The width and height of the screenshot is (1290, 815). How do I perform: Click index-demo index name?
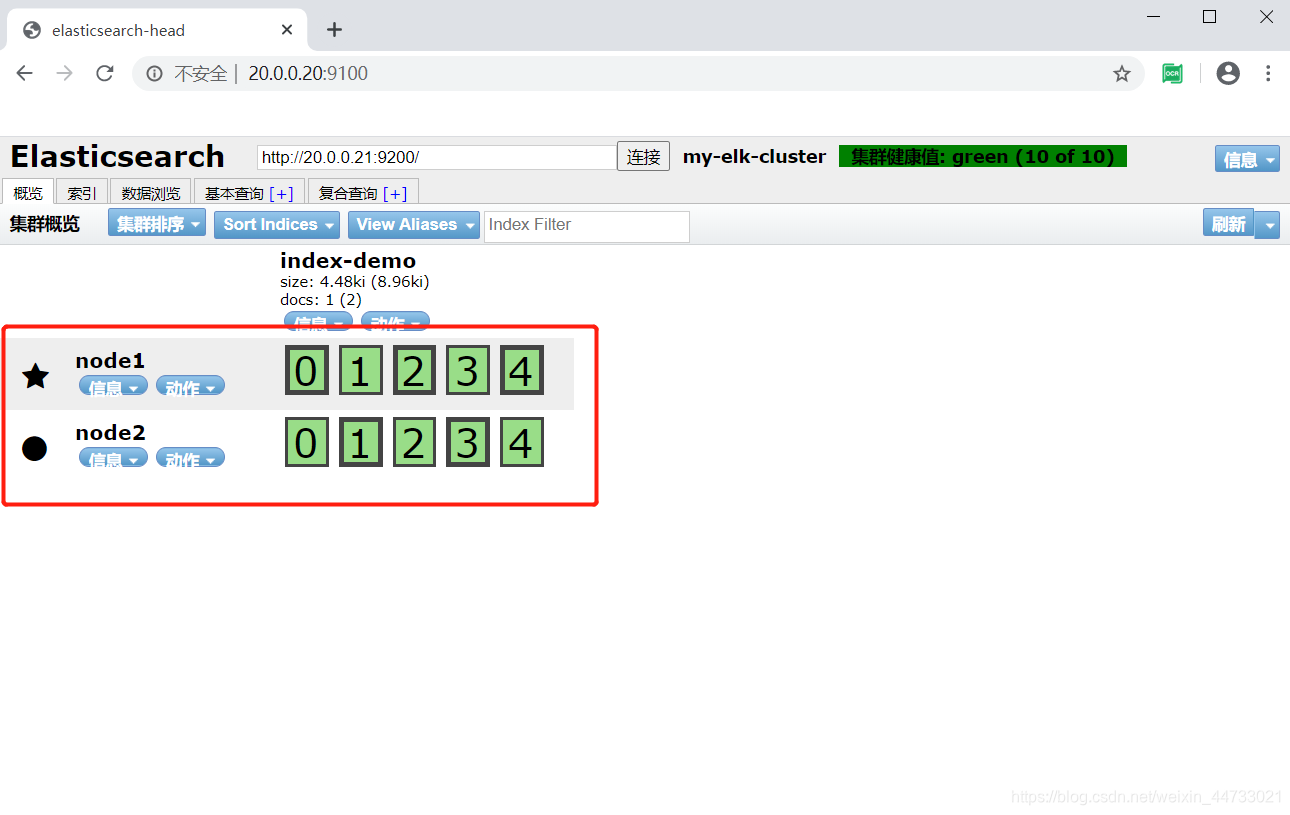[x=348, y=261]
